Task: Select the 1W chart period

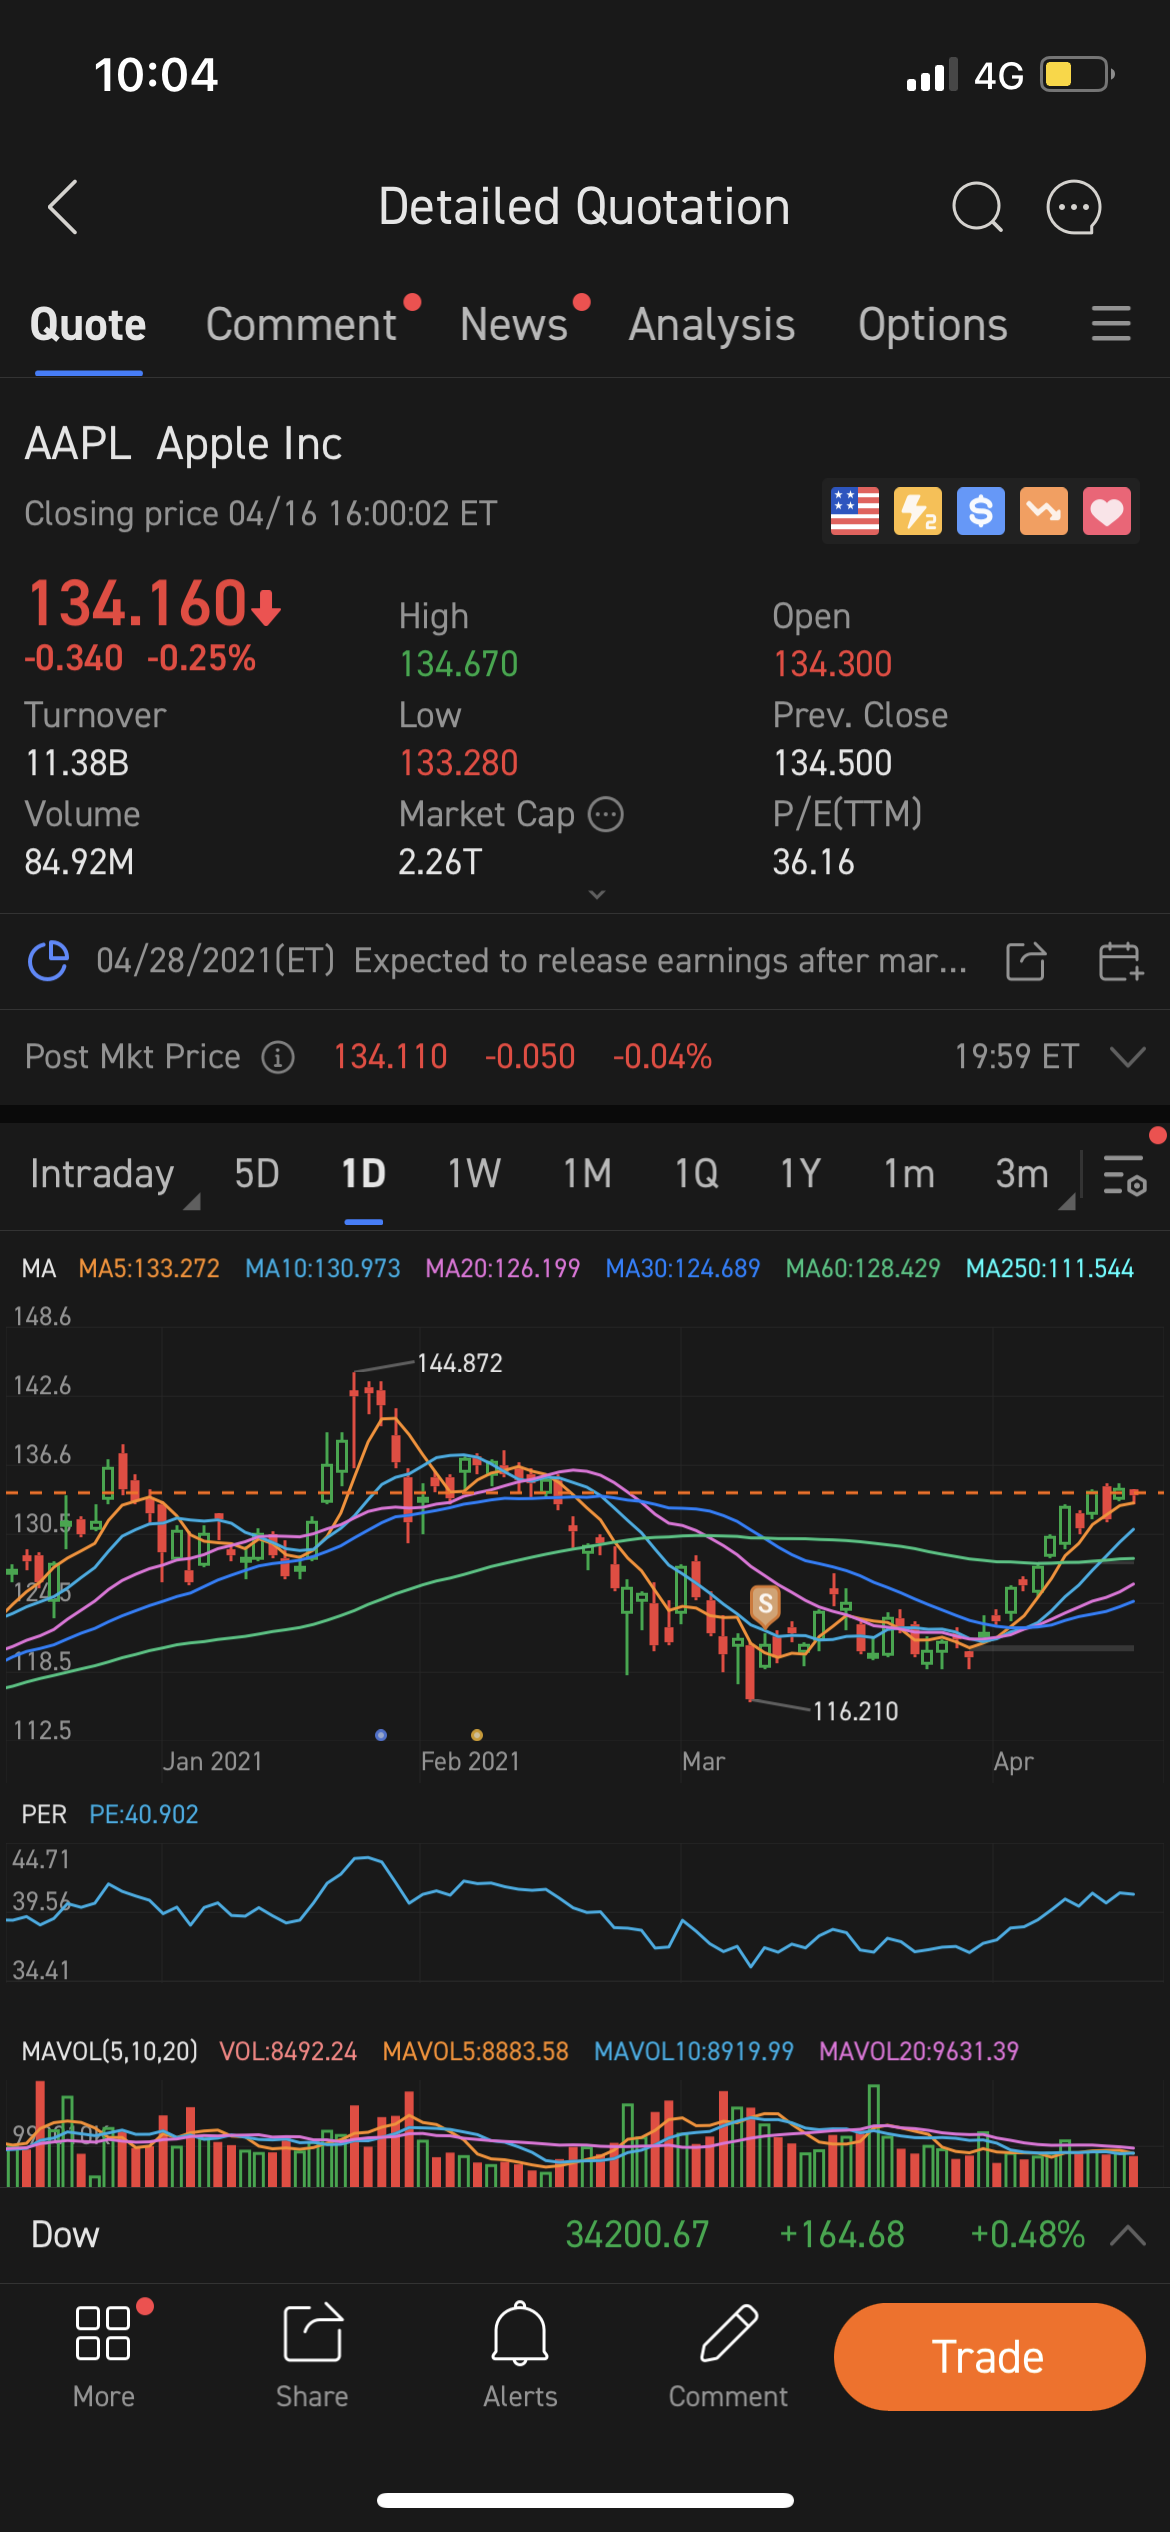Action: tap(474, 1174)
